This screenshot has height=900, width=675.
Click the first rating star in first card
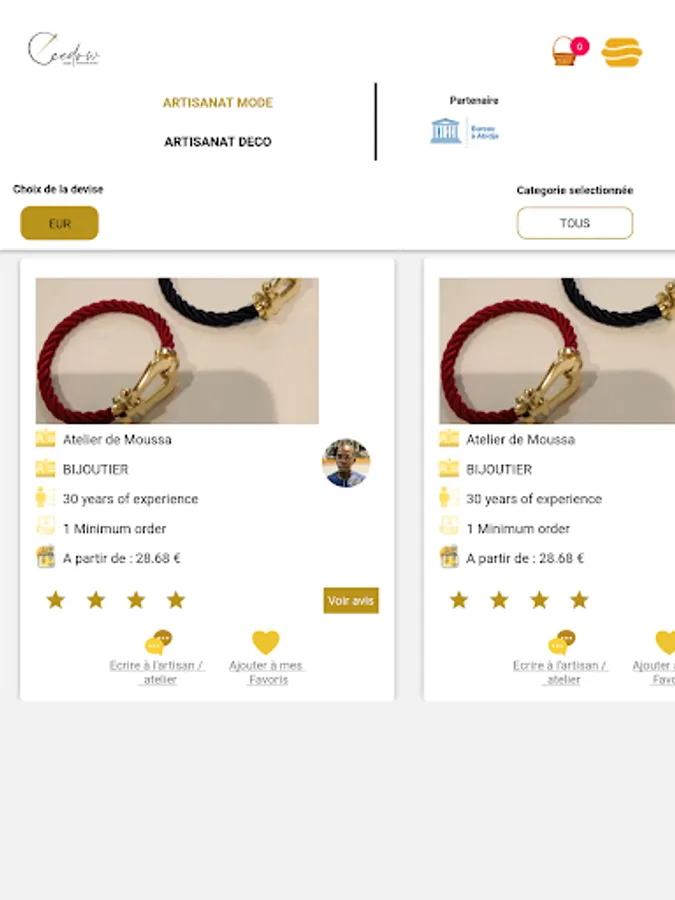[x=55, y=600]
